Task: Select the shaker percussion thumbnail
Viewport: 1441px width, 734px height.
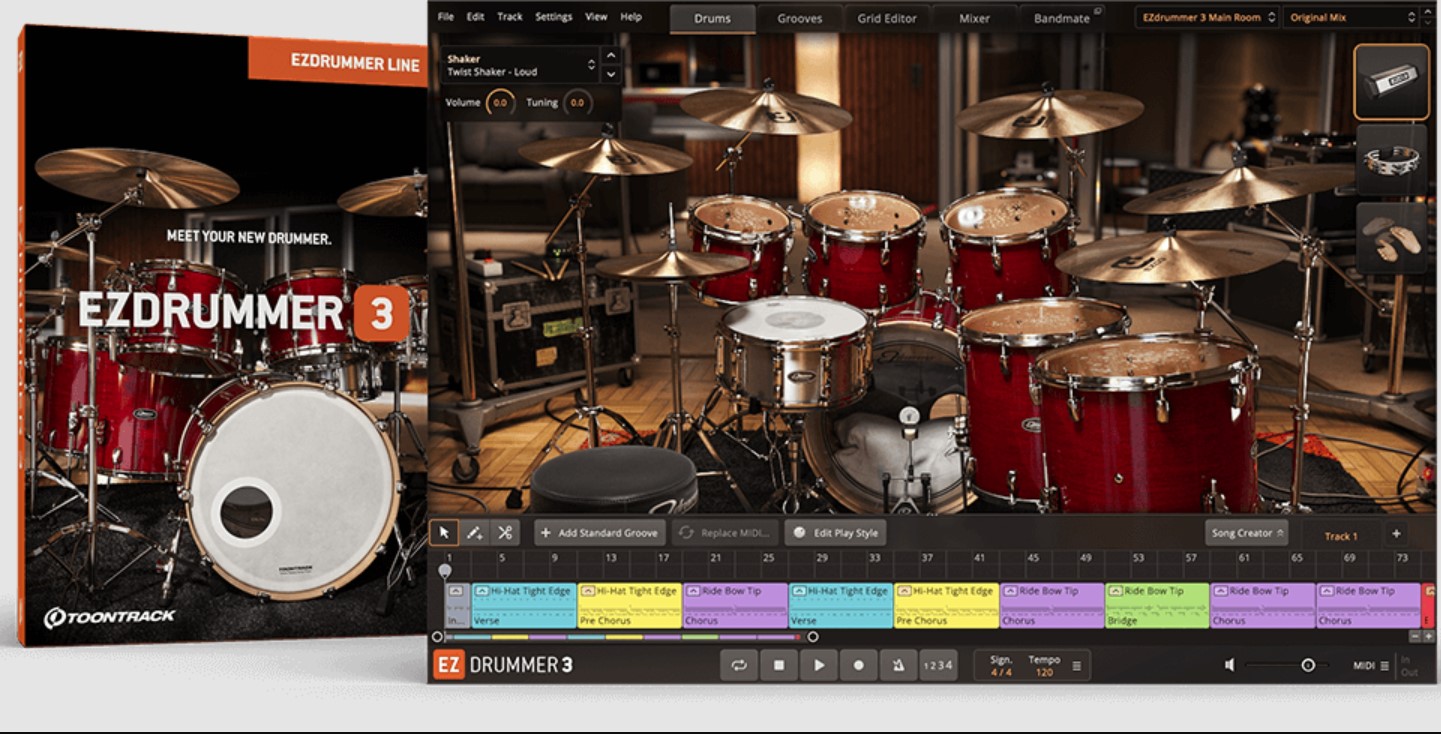Action: click(x=1391, y=81)
